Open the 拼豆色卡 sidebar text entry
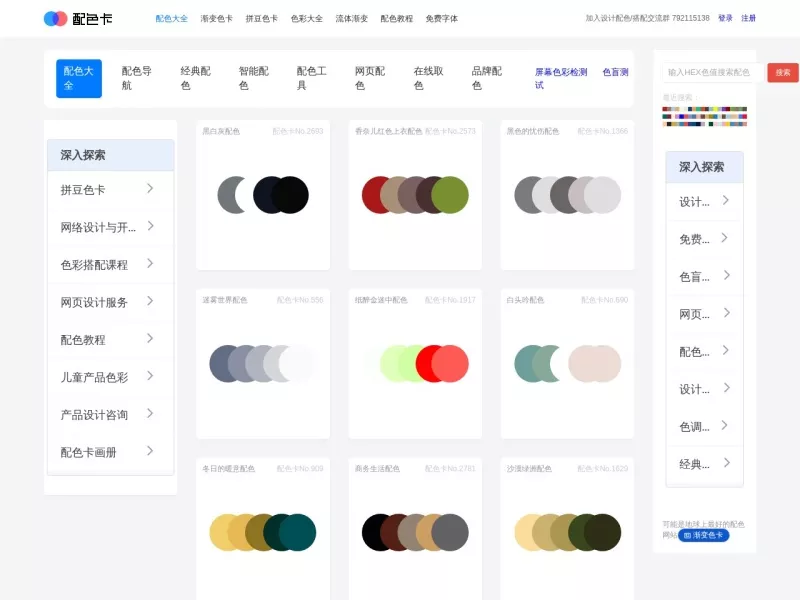The width and height of the screenshot is (800, 600). pyautogui.click(x=83, y=190)
